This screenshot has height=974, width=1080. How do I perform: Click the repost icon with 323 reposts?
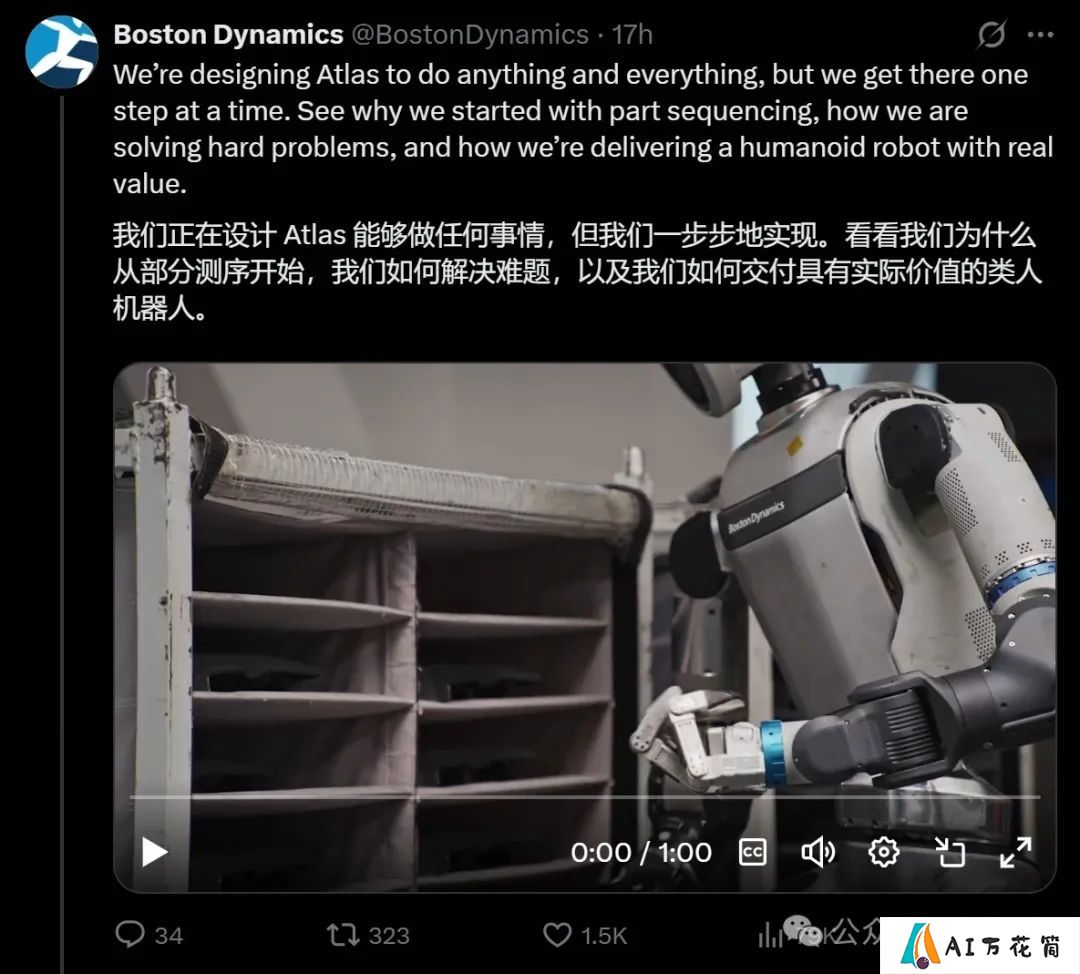pyautogui.click(x=342, y=935)
